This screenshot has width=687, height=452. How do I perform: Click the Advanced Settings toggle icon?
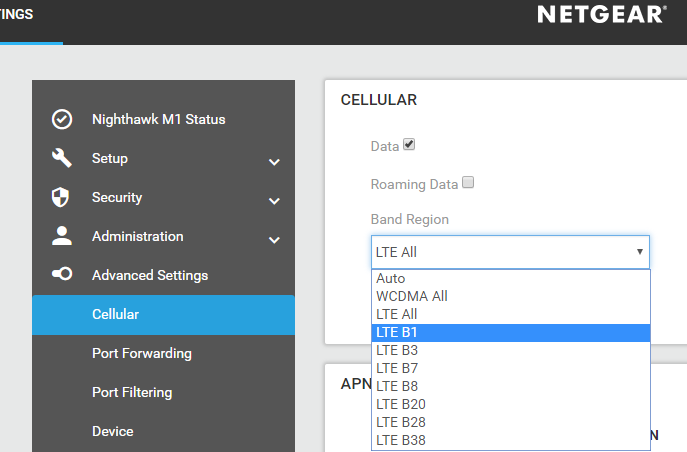coord(62,275)
